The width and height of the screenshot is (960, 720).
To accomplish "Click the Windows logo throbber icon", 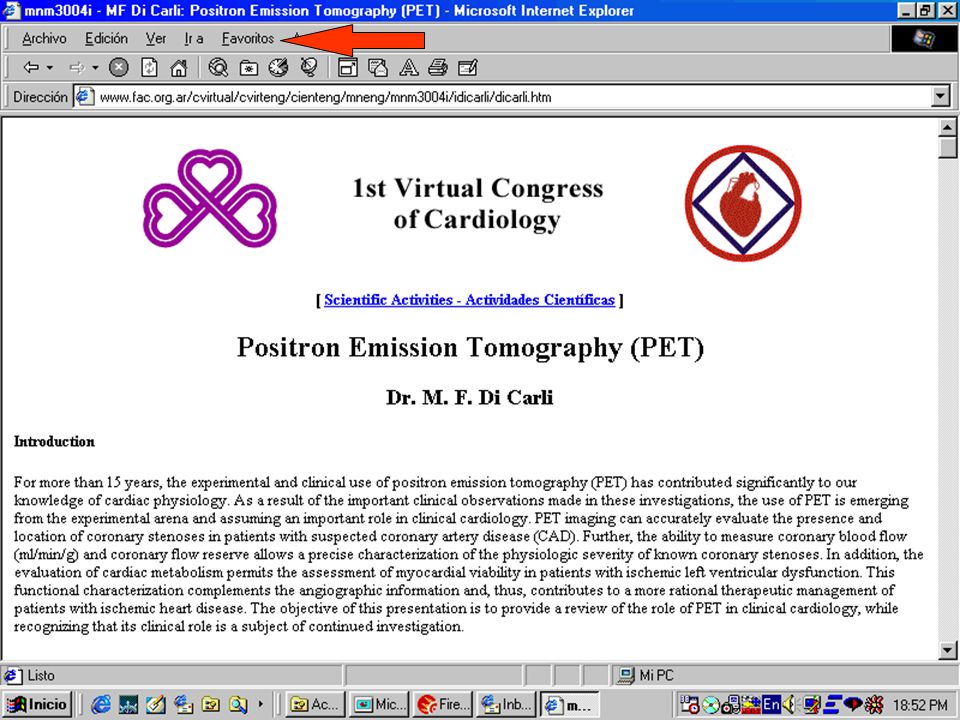I will [x=923, y=39].
